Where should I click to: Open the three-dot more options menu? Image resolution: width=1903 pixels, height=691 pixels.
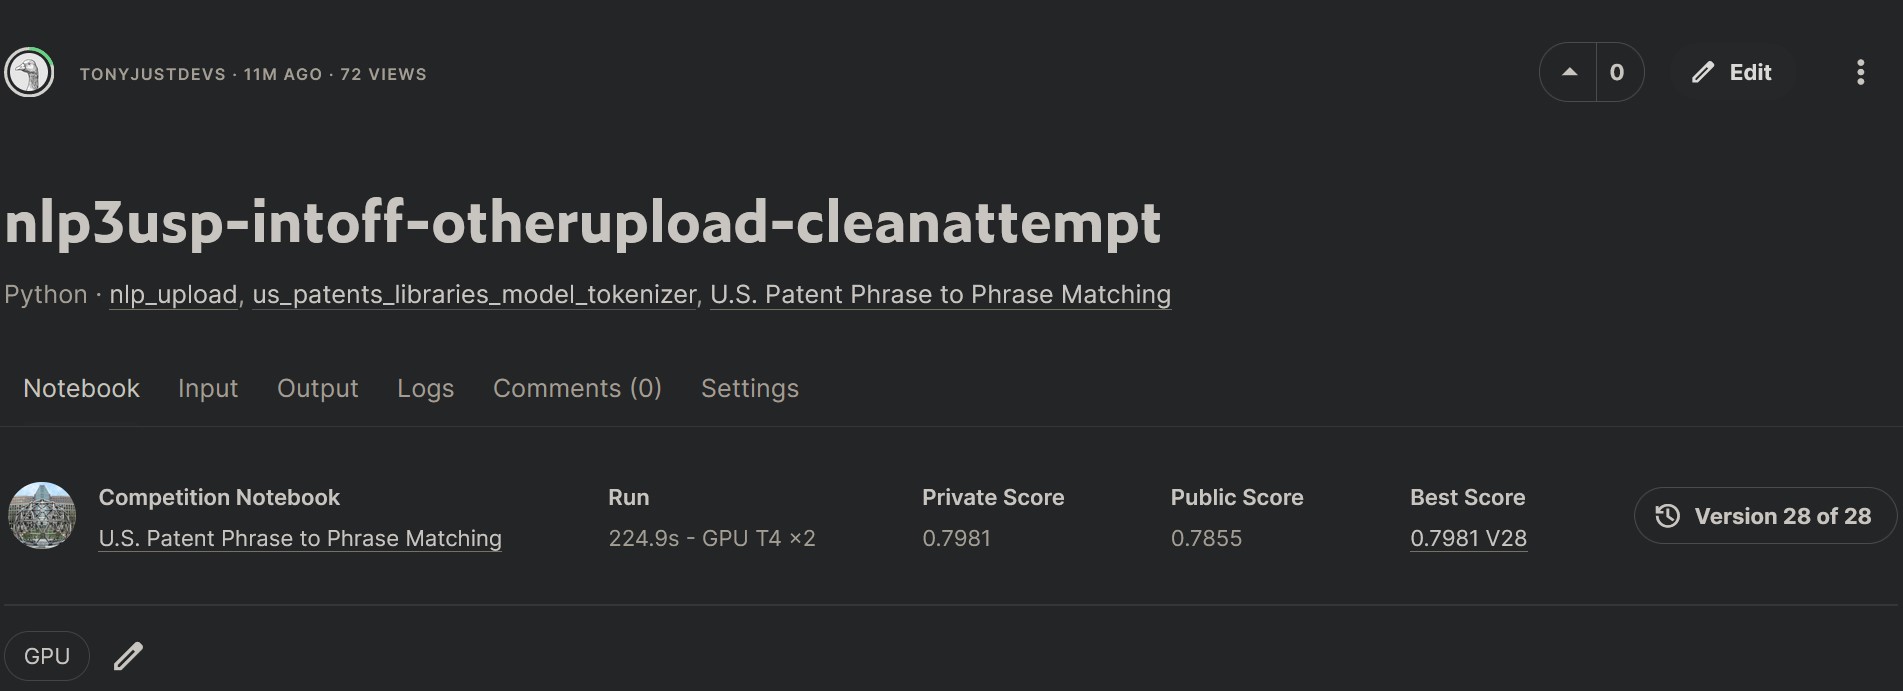(x=1860, y=72)
